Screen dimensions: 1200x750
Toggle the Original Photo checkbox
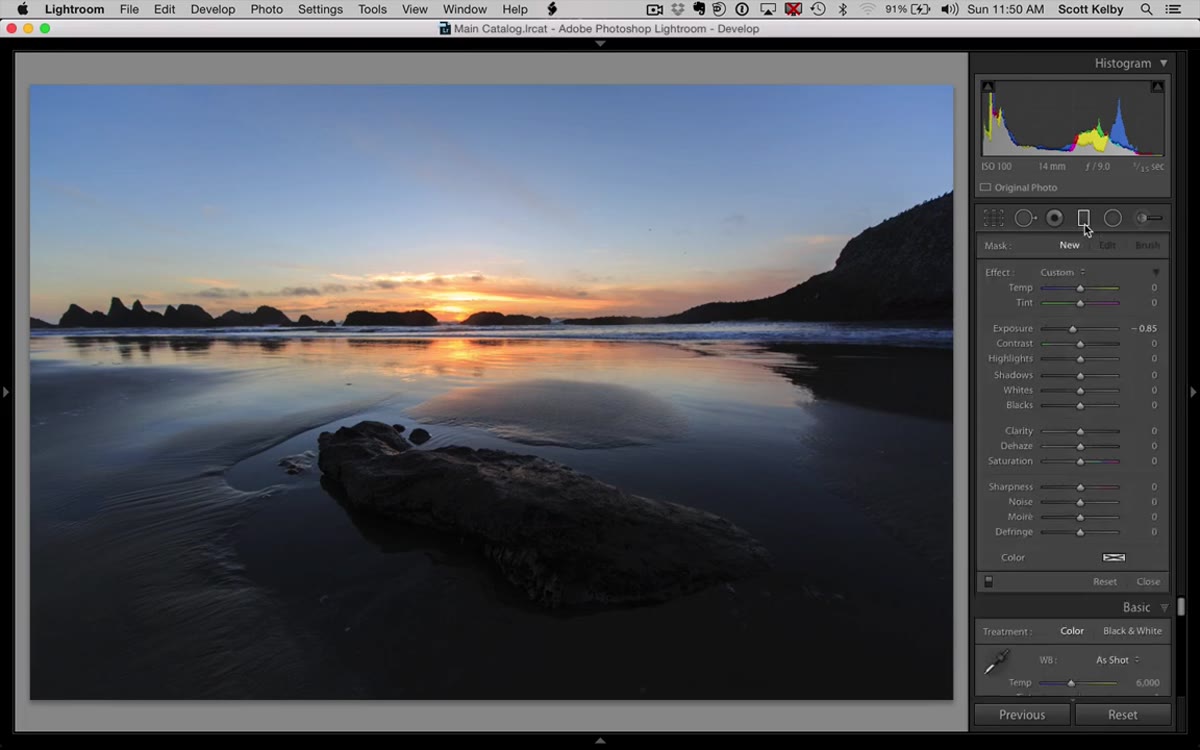pyautogui.click(x=985, y=188)
